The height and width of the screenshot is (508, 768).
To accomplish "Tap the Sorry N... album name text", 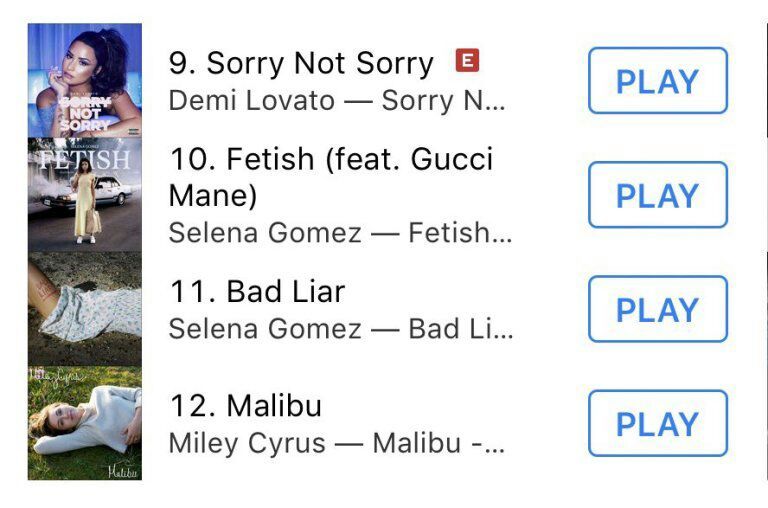I will coord(443,101).
